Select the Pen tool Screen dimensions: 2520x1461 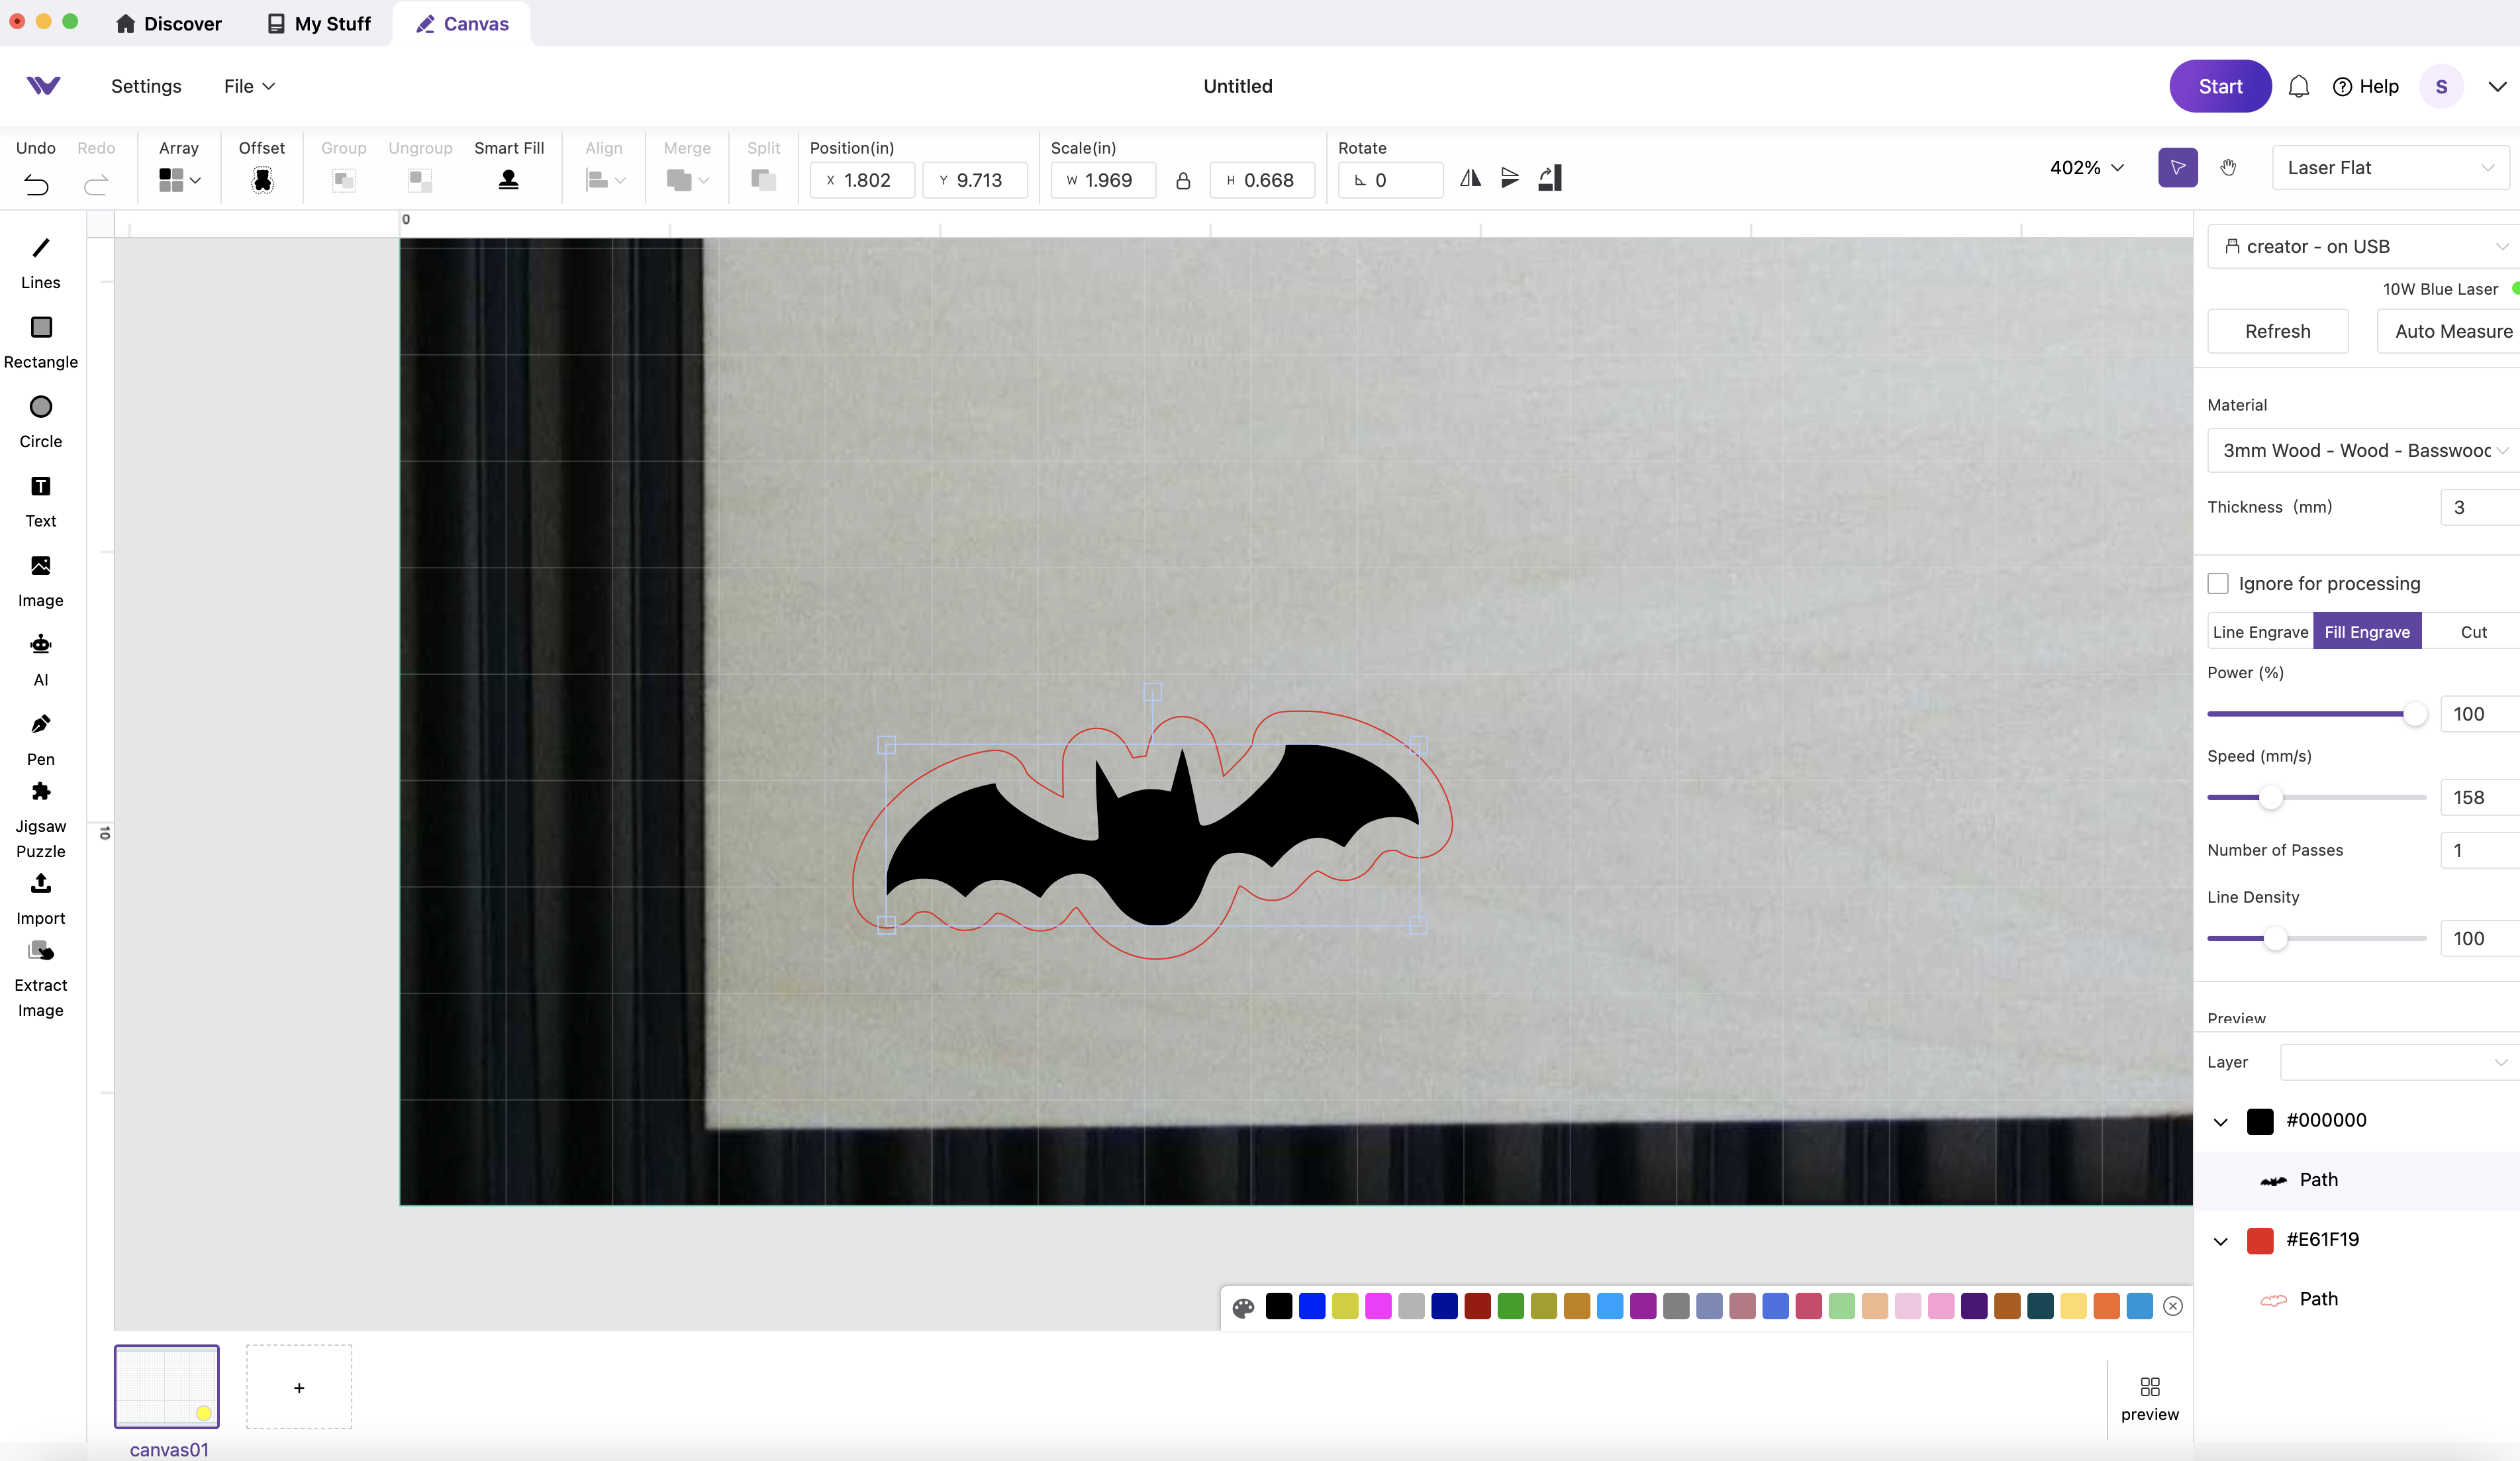(x=40, y=740)
